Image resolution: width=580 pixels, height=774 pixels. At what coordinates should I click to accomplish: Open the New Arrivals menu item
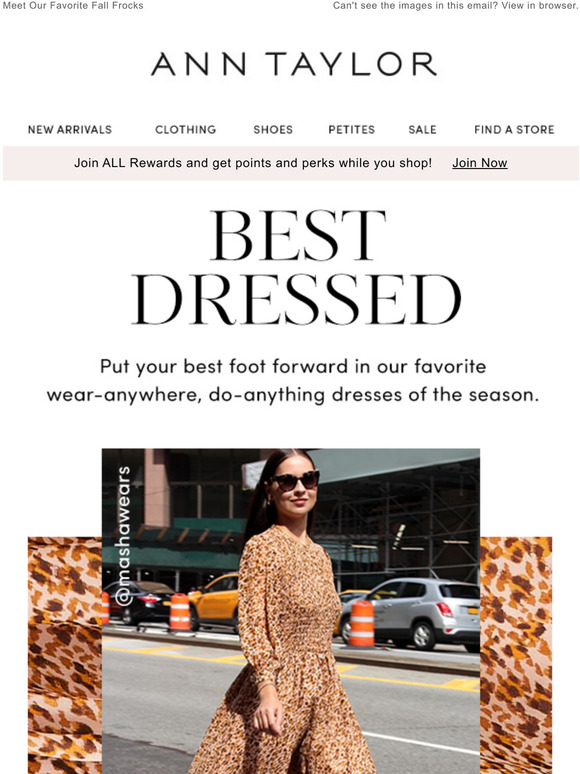(x=70, y=129)
